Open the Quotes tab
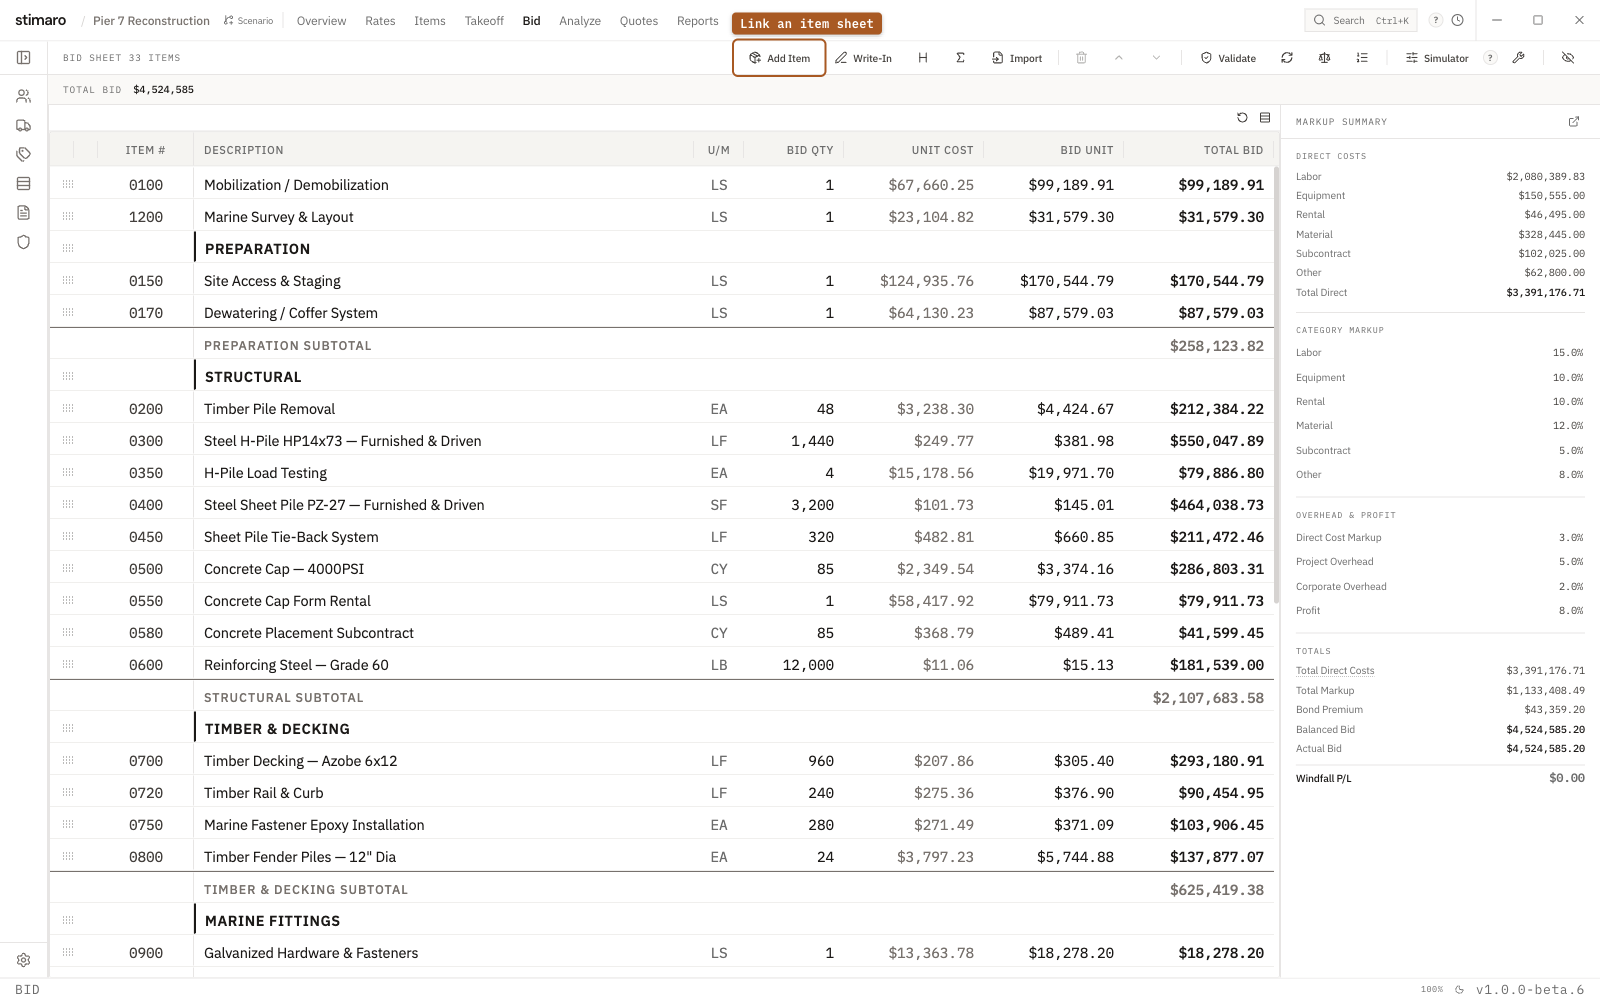Image resolution: width=1600 pixels, height=1000 pixels. click(x=639, y=21)
